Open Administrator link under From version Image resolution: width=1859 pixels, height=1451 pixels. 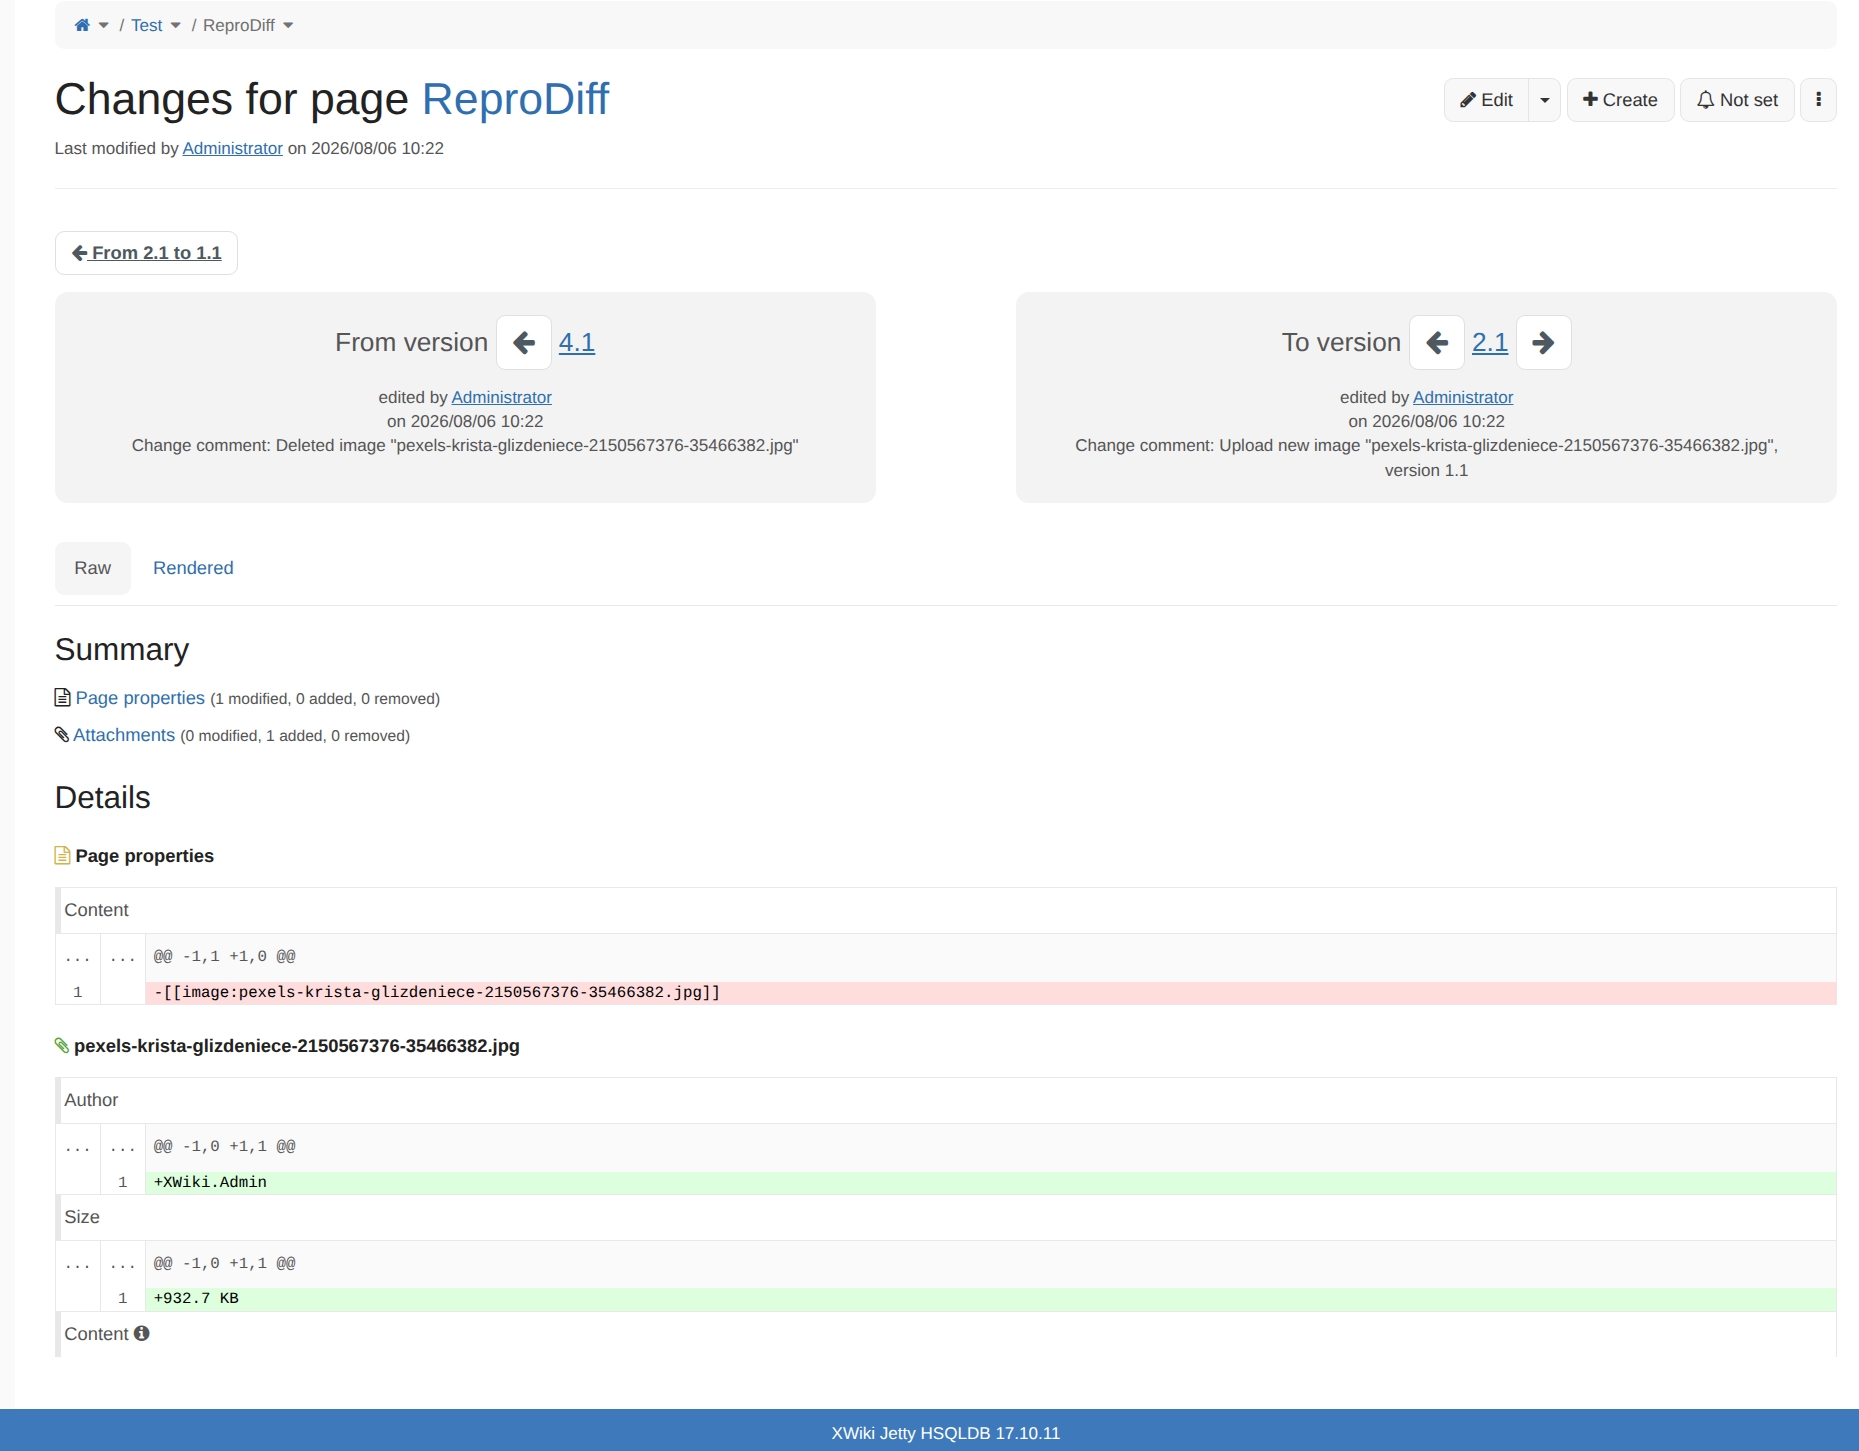coord(501,397)
